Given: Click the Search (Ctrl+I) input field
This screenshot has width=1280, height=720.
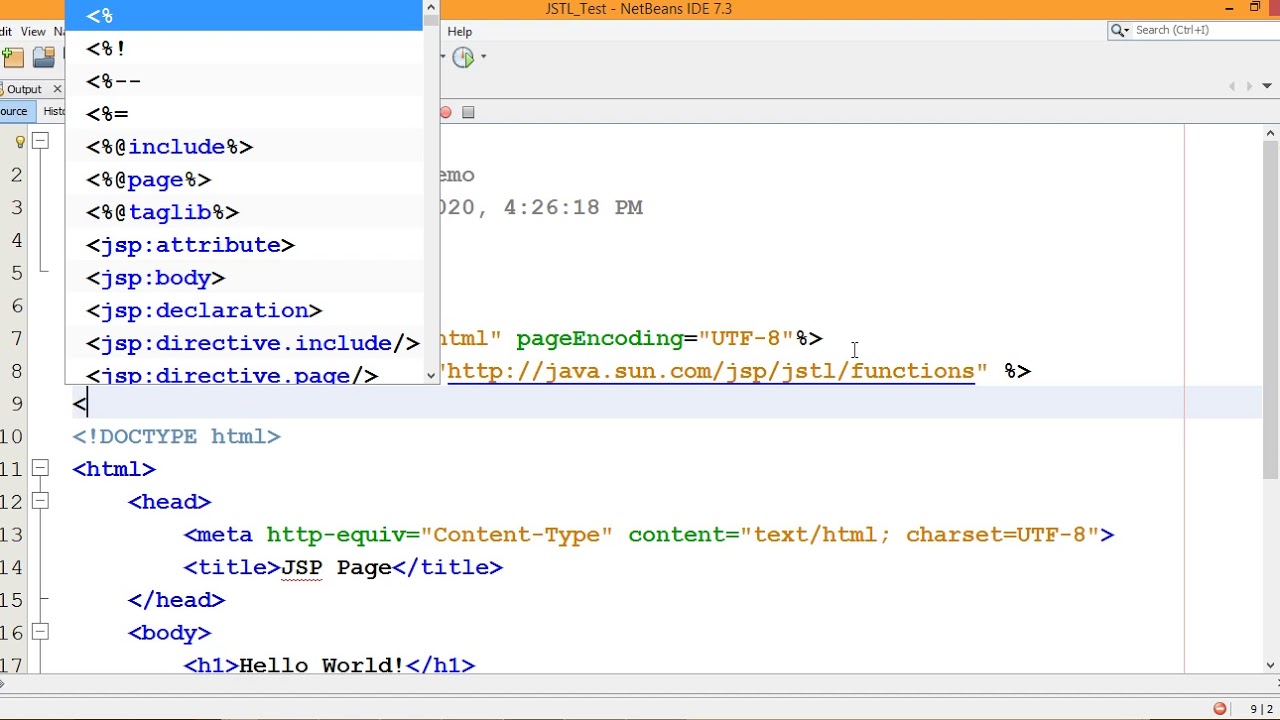Looking at the screenshot, I should 1203,30.
